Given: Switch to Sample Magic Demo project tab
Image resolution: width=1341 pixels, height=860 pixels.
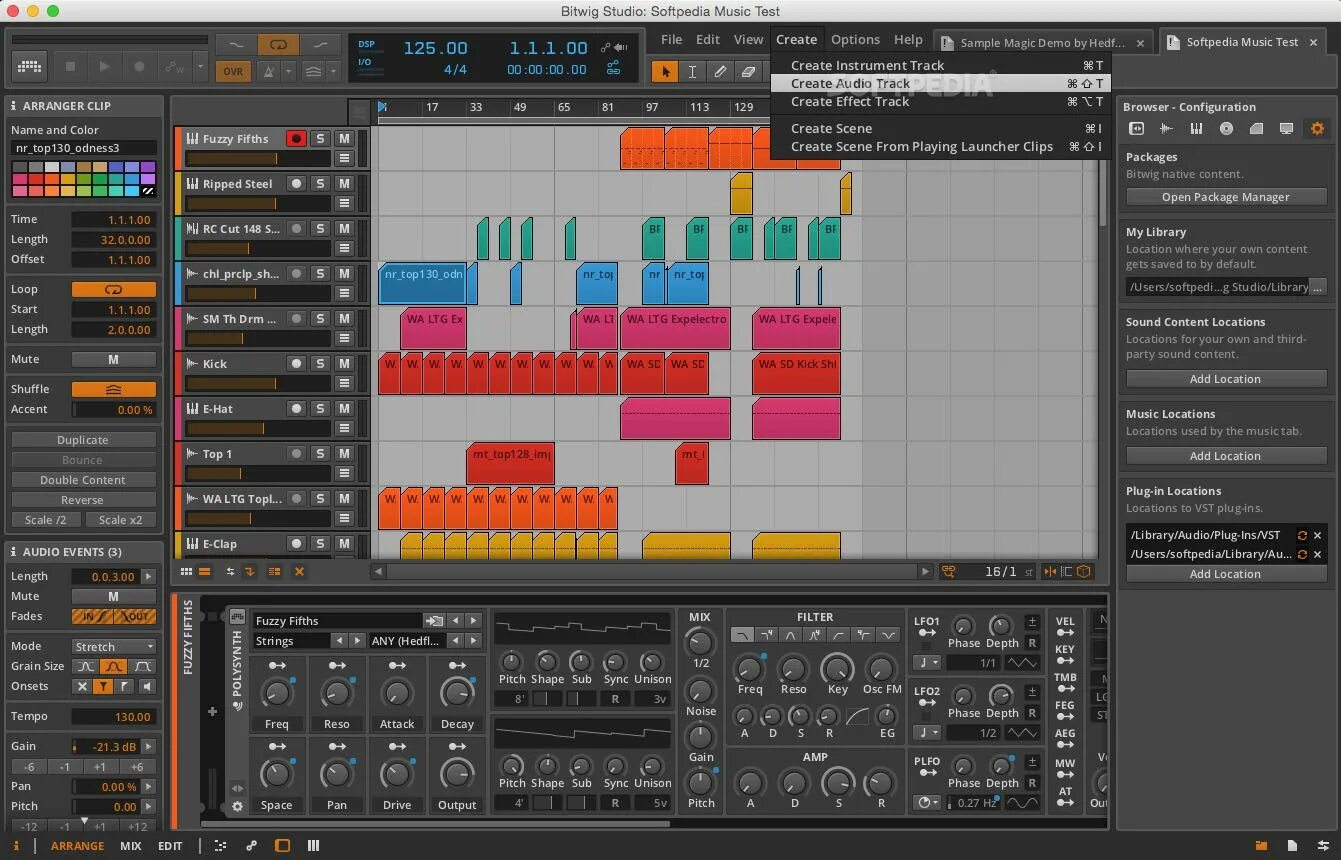Looking at the screenshot, I should [x=1043, y=42].
